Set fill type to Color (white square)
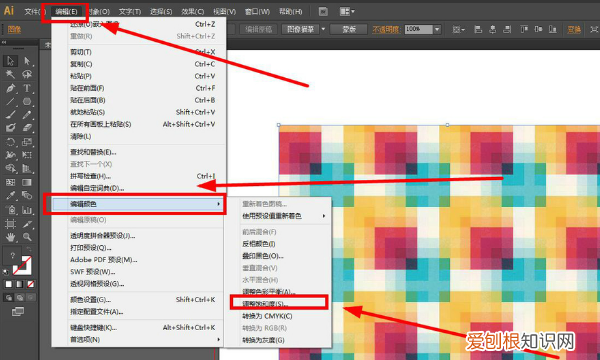The height and width of the screenshot is (360, 600). pos(8,284)
